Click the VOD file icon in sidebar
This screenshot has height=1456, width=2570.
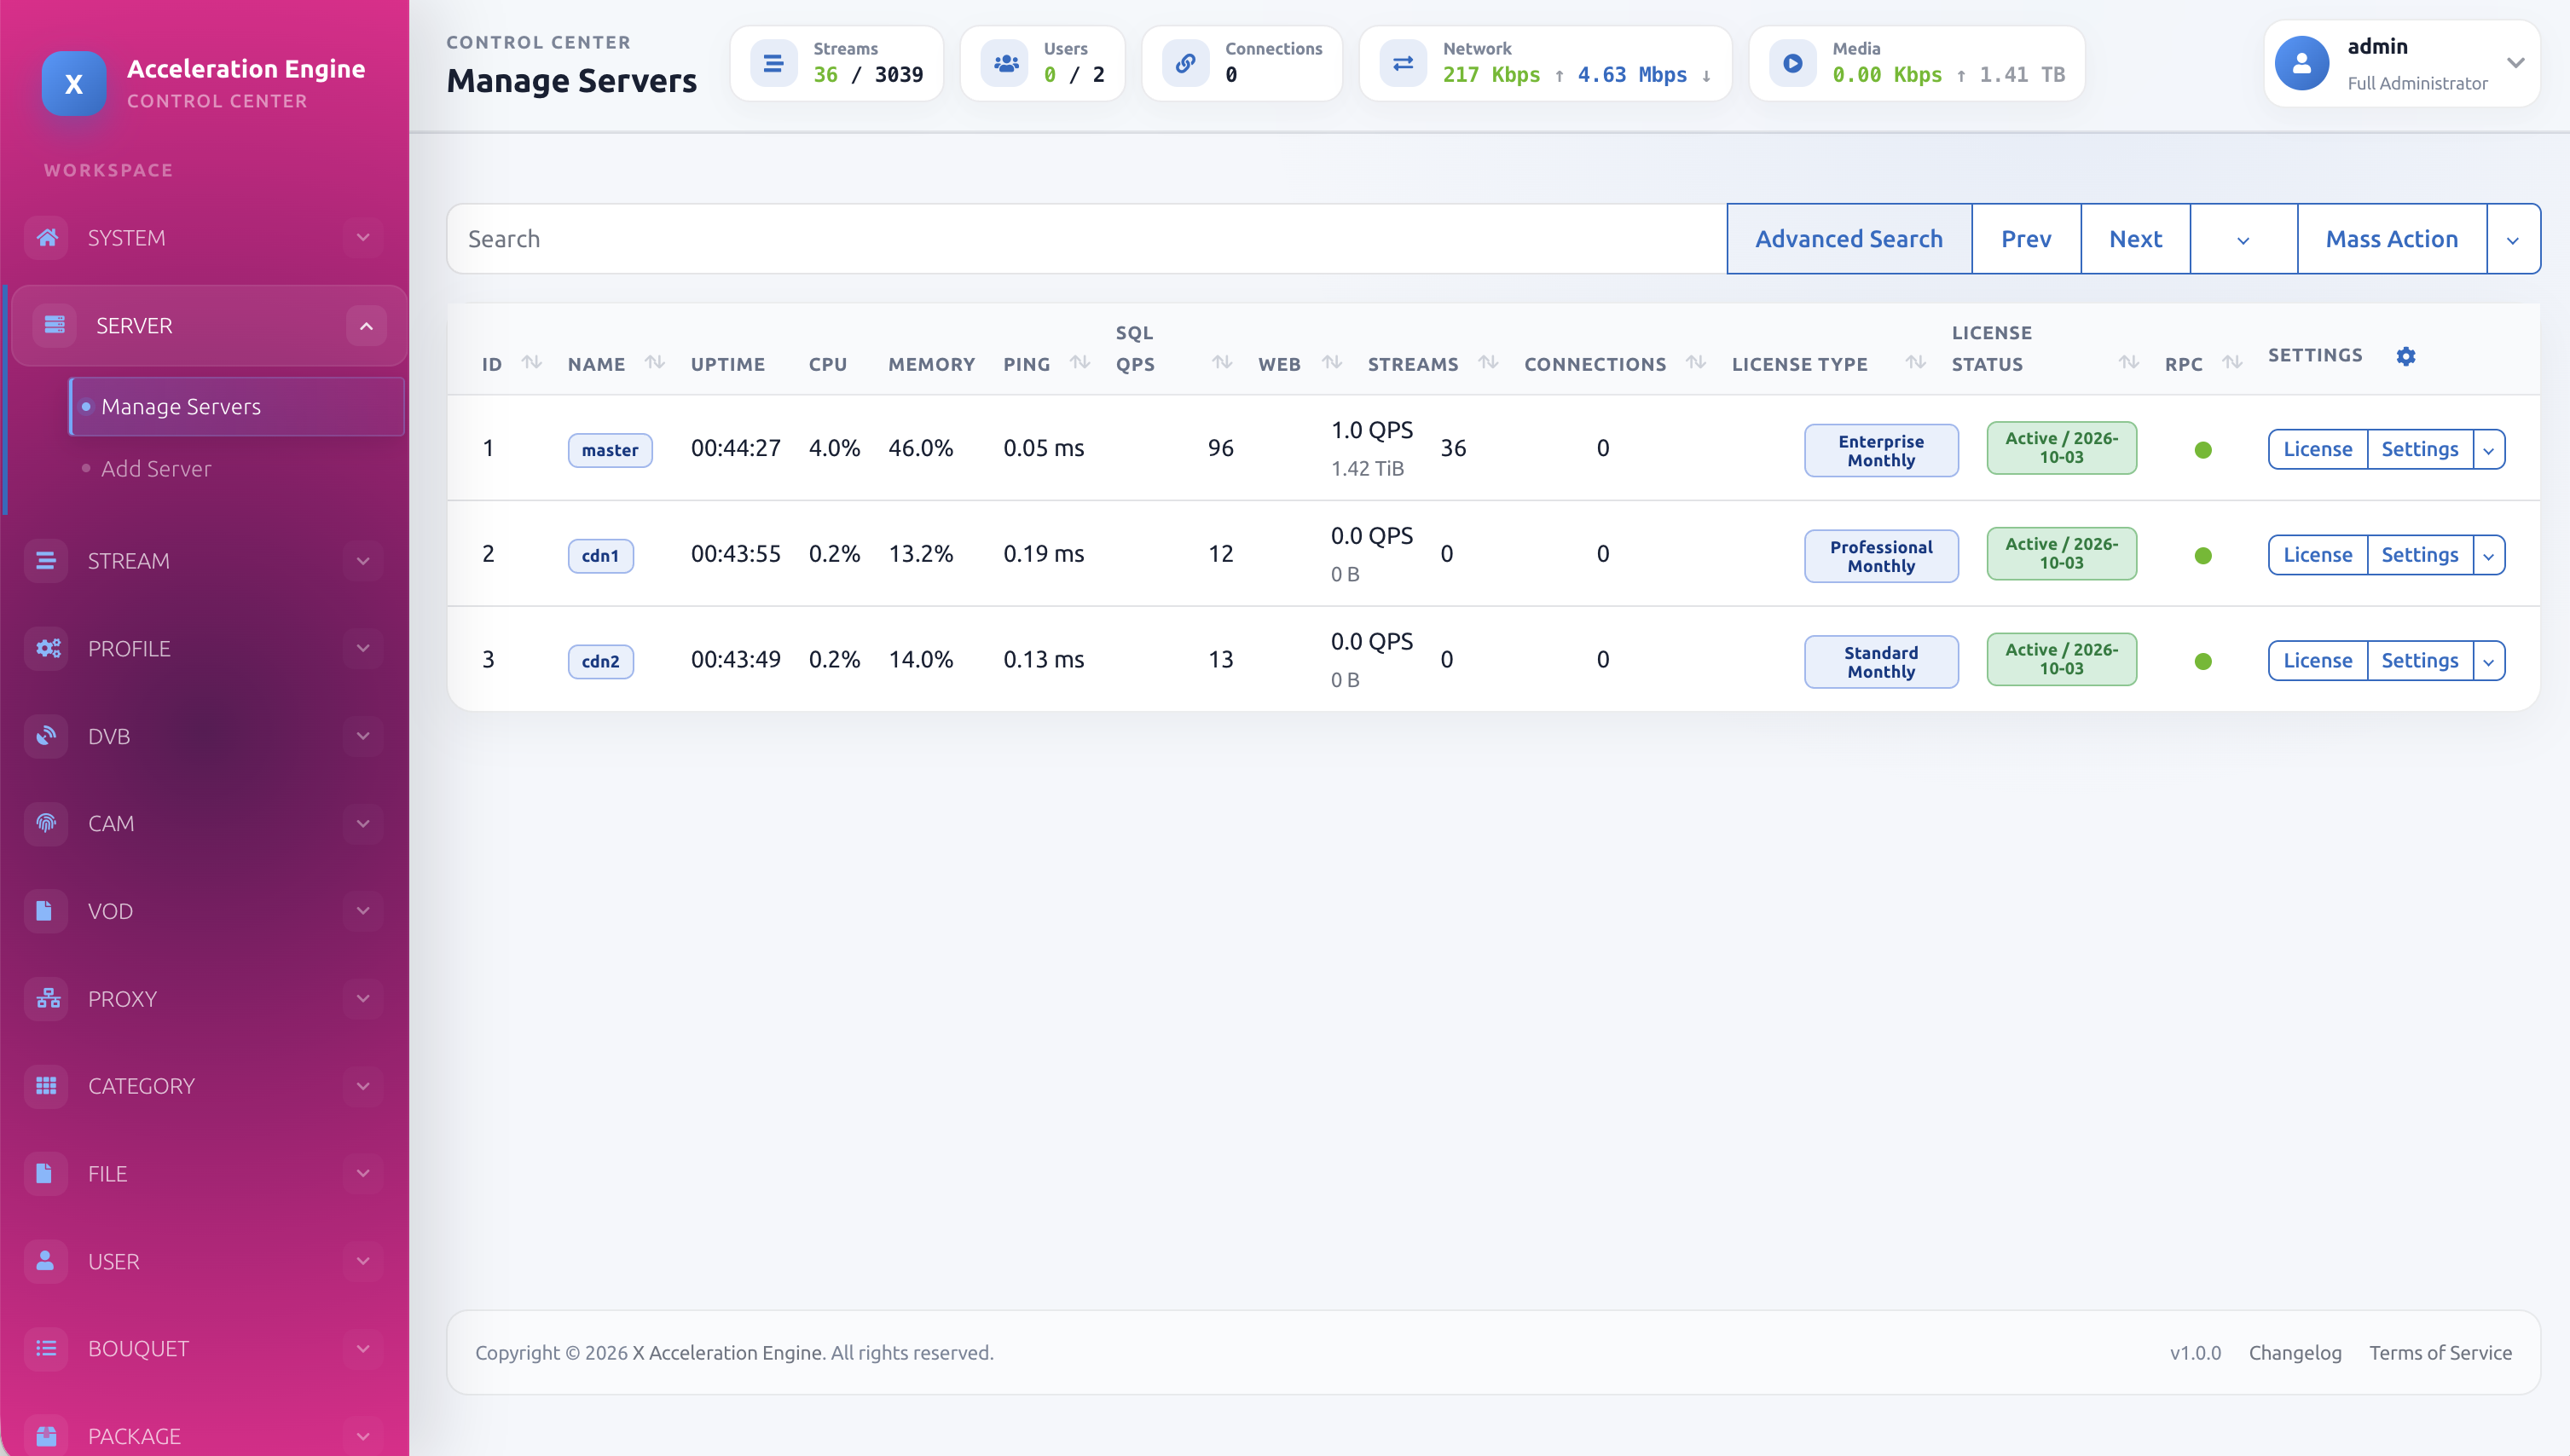point(46,911)
